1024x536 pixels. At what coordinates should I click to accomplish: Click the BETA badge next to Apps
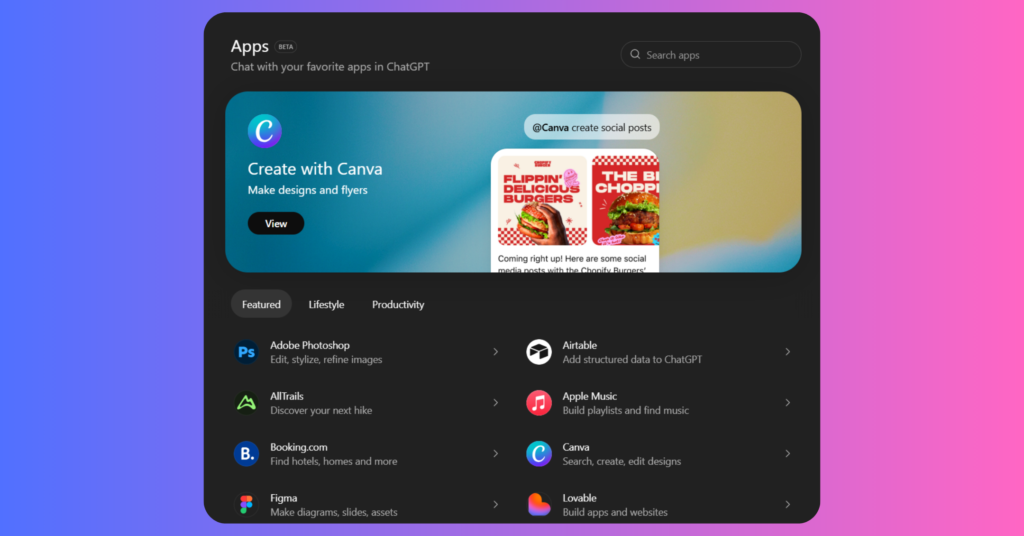pyautogui.click(x=285, y=47)
